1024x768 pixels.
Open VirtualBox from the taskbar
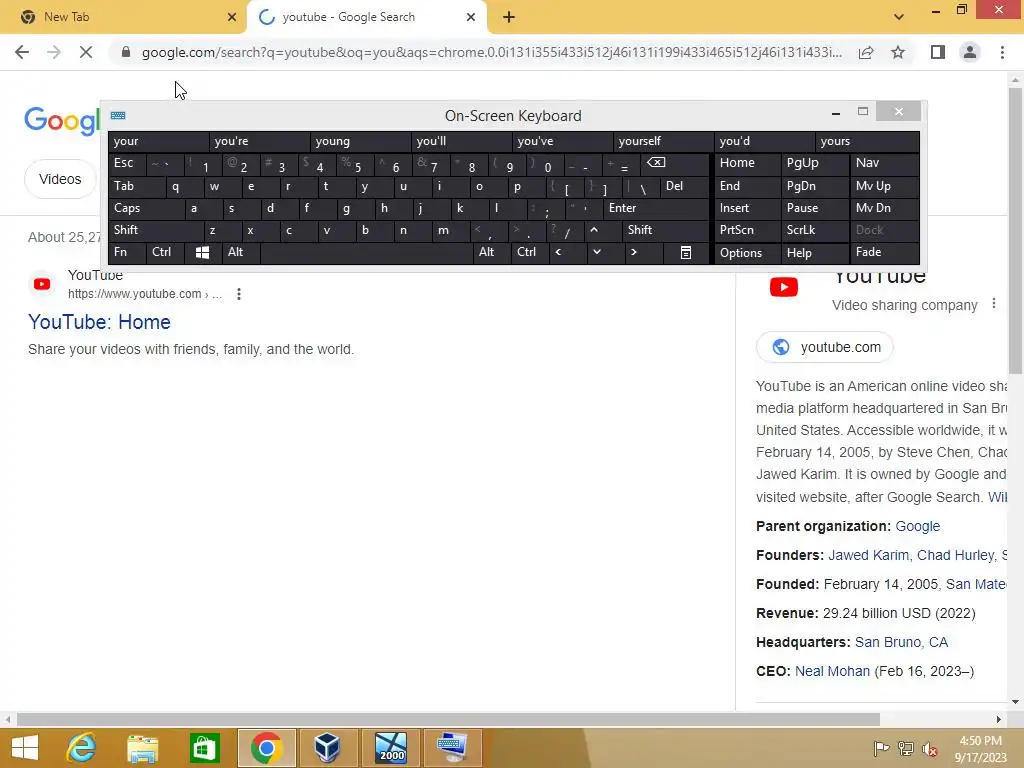[326, 748]
